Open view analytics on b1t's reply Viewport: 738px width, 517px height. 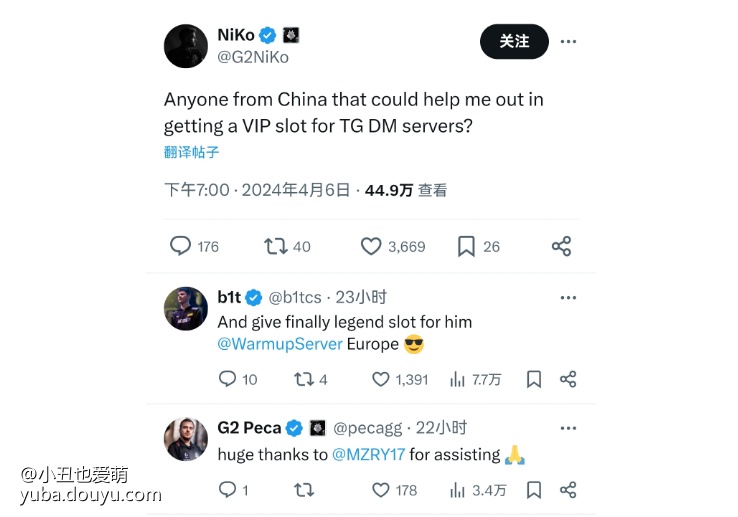(x=457, y=379)
